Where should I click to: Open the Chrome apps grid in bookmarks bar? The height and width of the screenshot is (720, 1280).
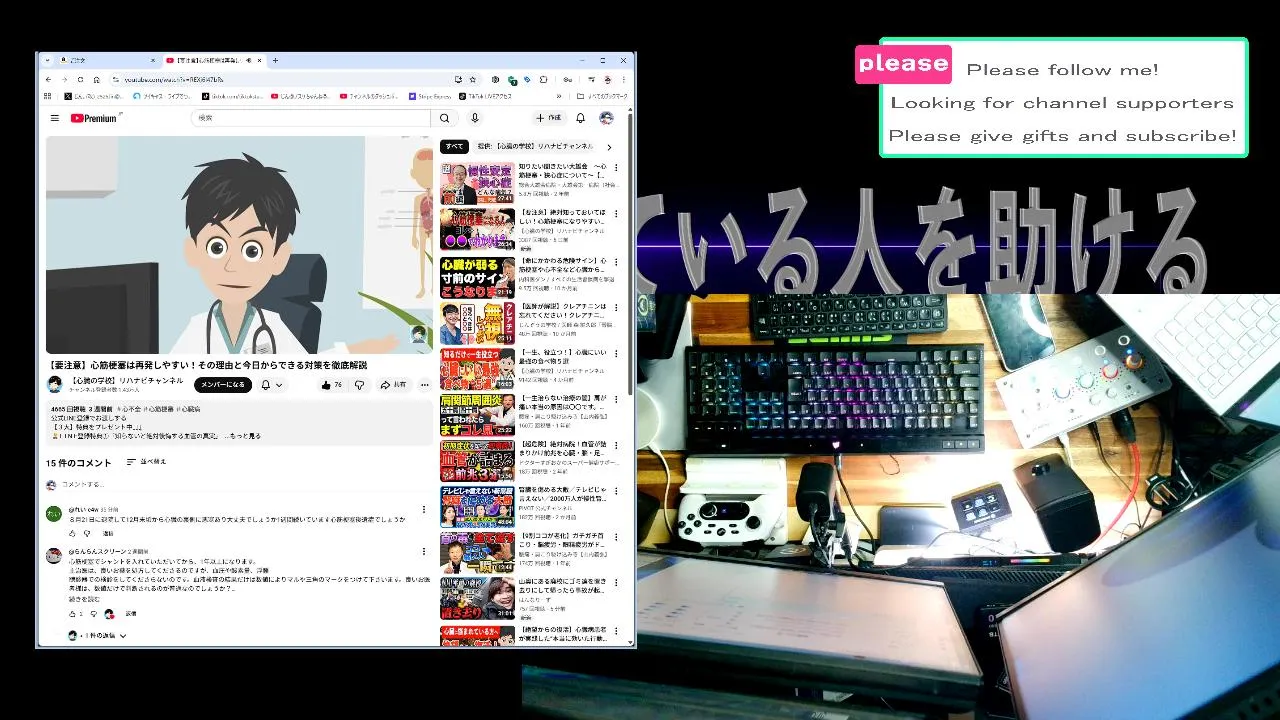(47, 96)
